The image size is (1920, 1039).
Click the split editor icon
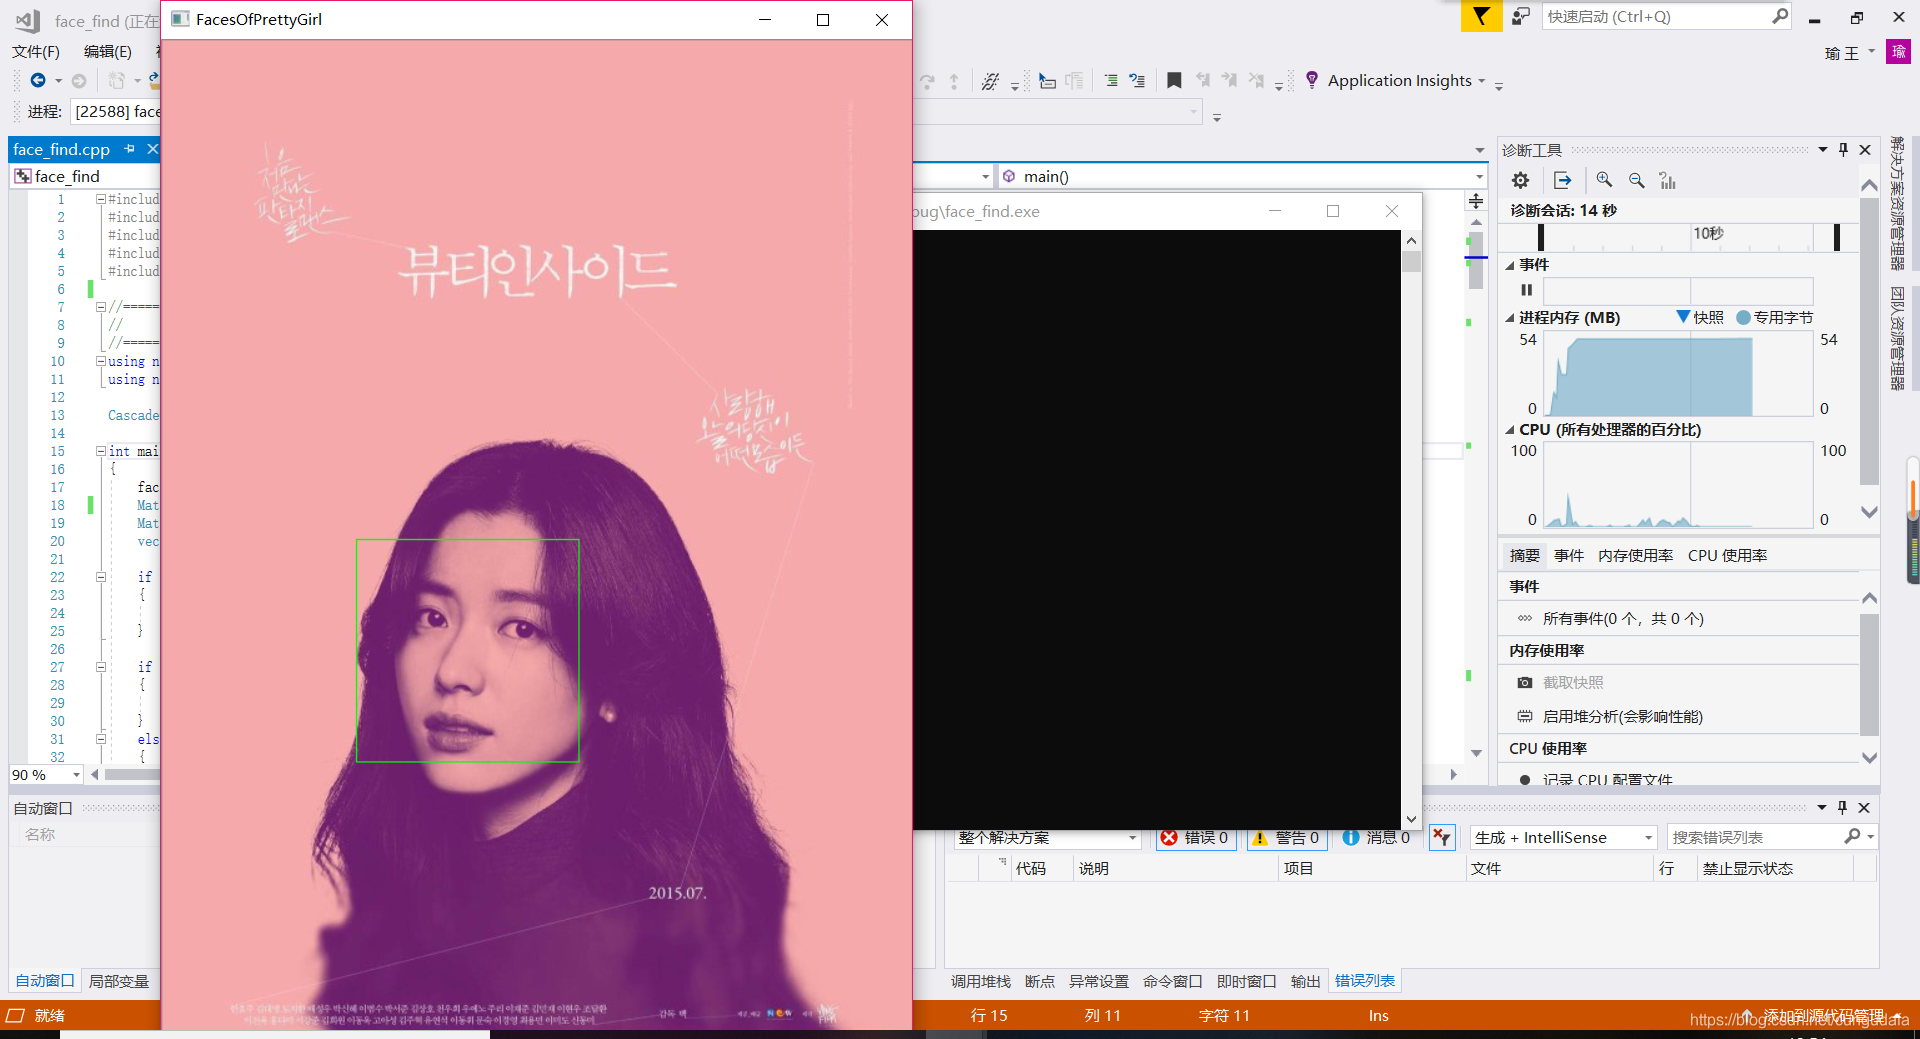pyautogui.click(x=1476, y=201)
